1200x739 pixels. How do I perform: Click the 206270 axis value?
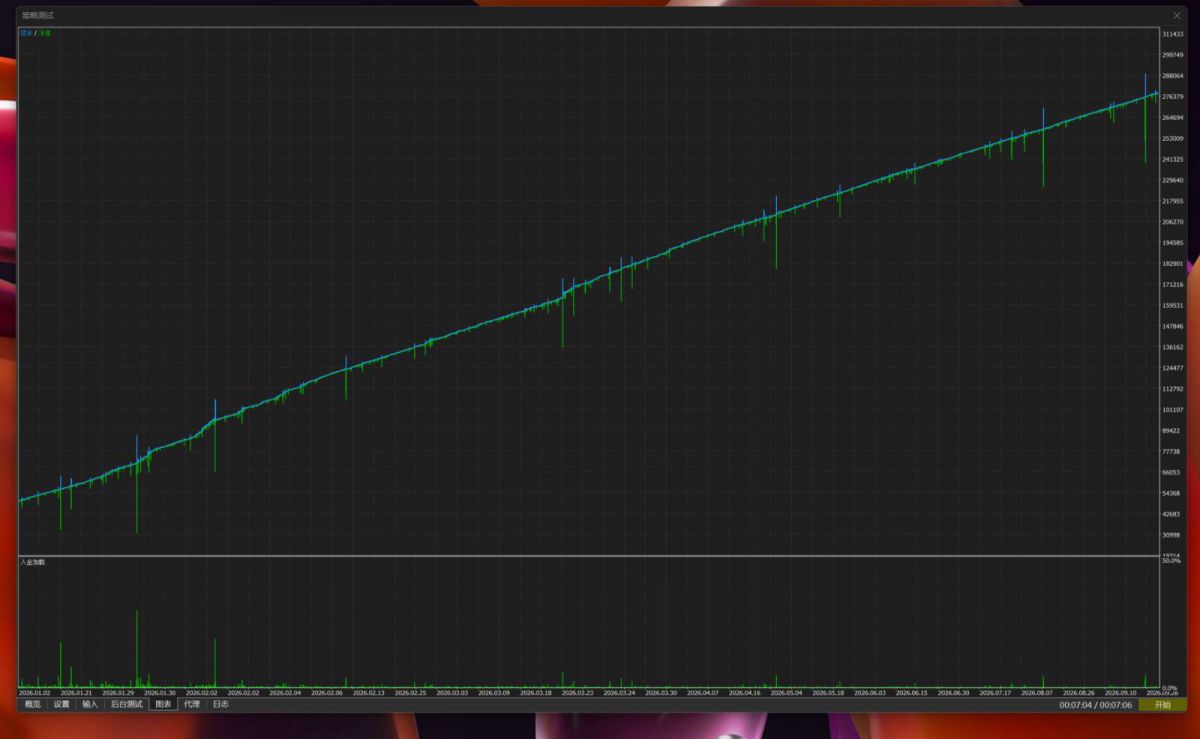pos(1173,222)
